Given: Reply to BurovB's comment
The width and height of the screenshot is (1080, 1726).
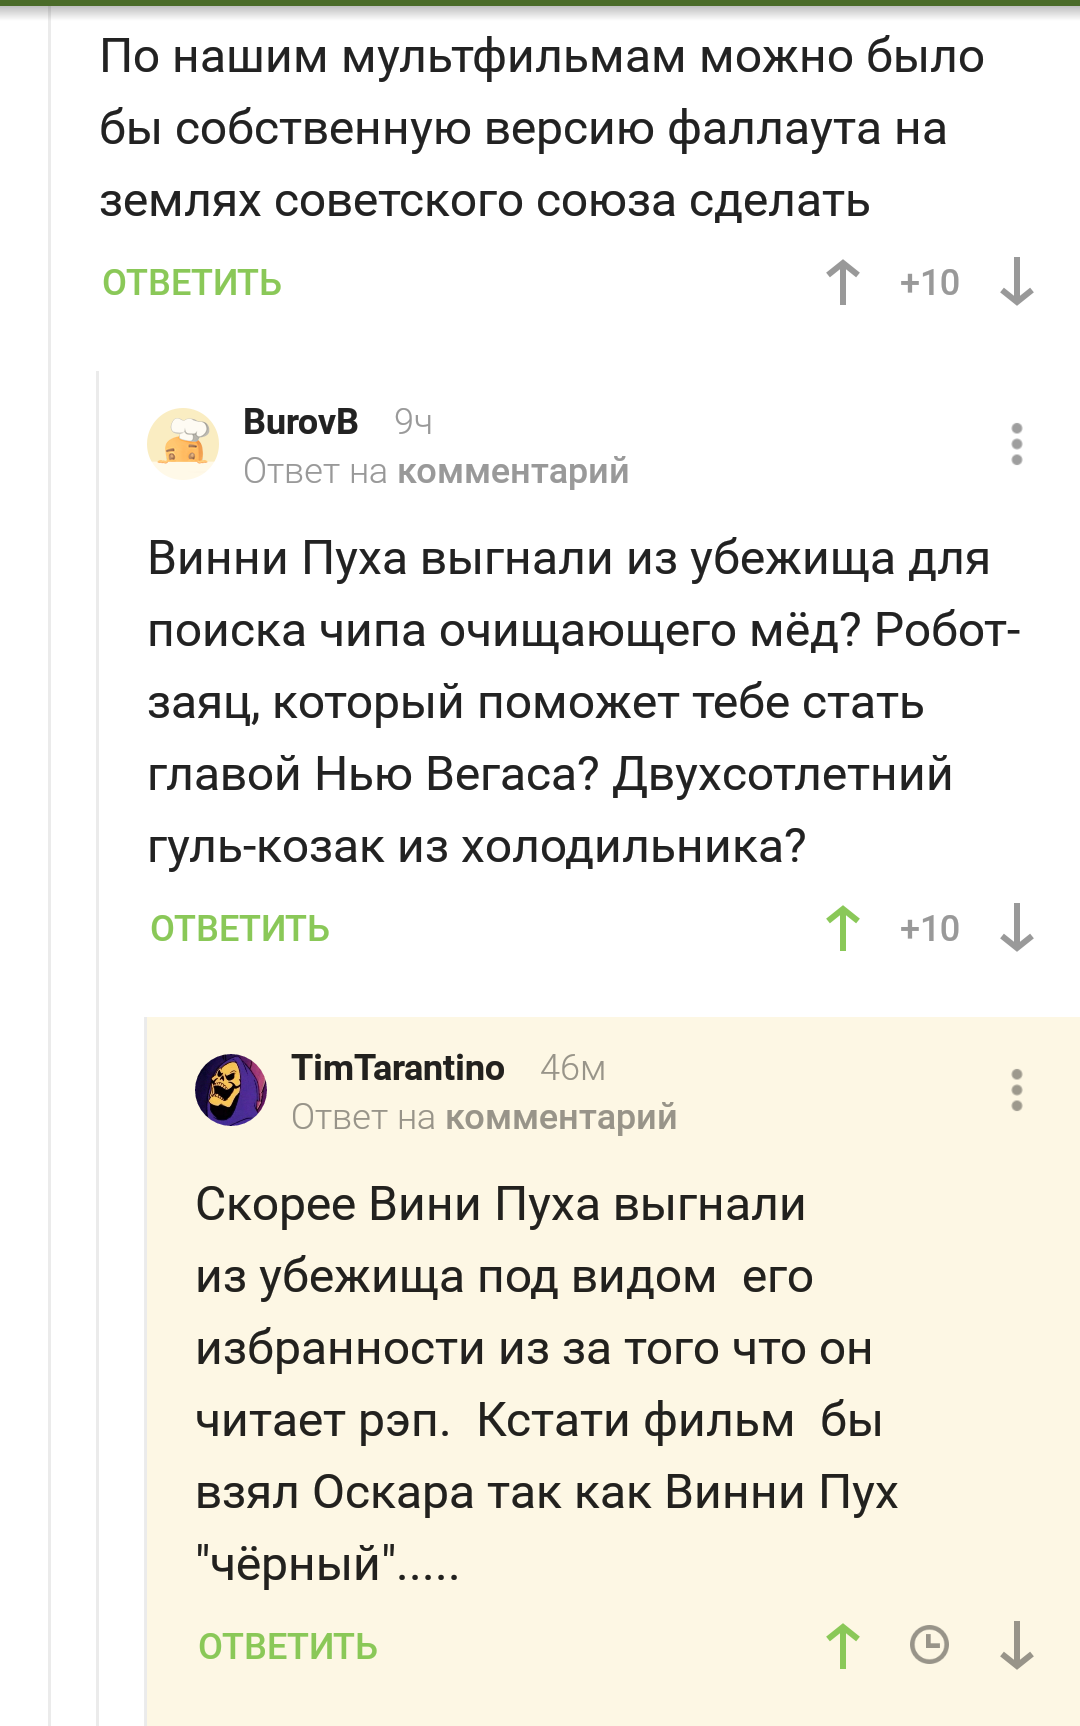Looking at the screenshot, I should tap(240, 929).
